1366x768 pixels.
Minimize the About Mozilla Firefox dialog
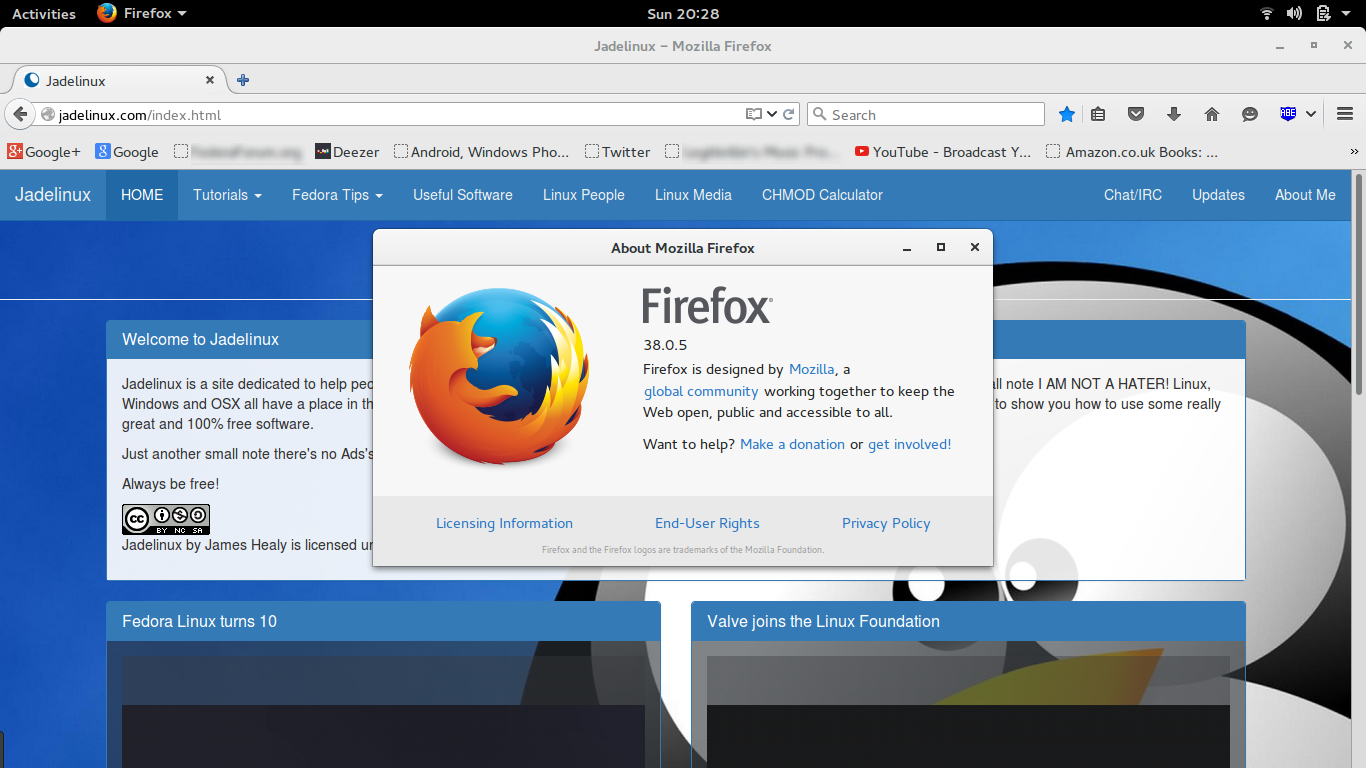(x=907, y=247)
